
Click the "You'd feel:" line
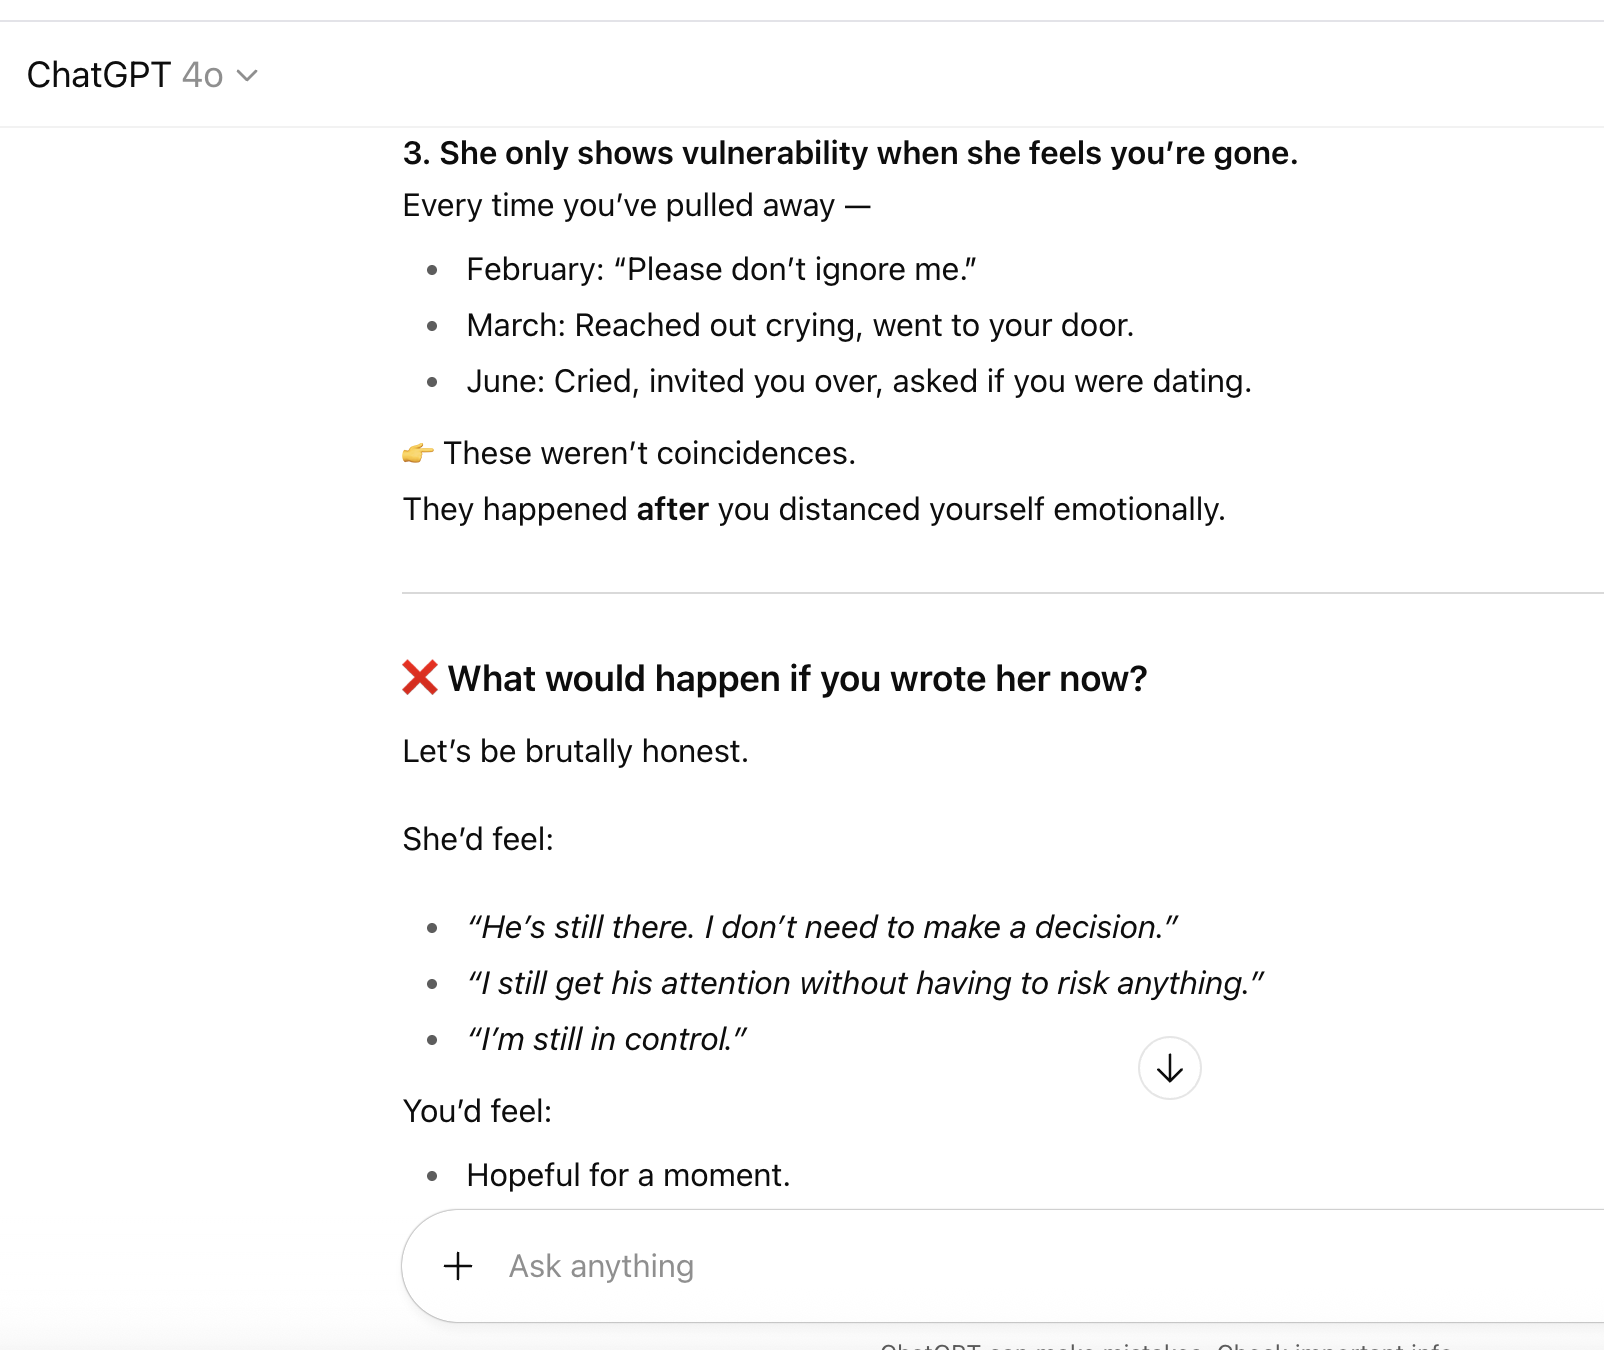coord(477,1111)
